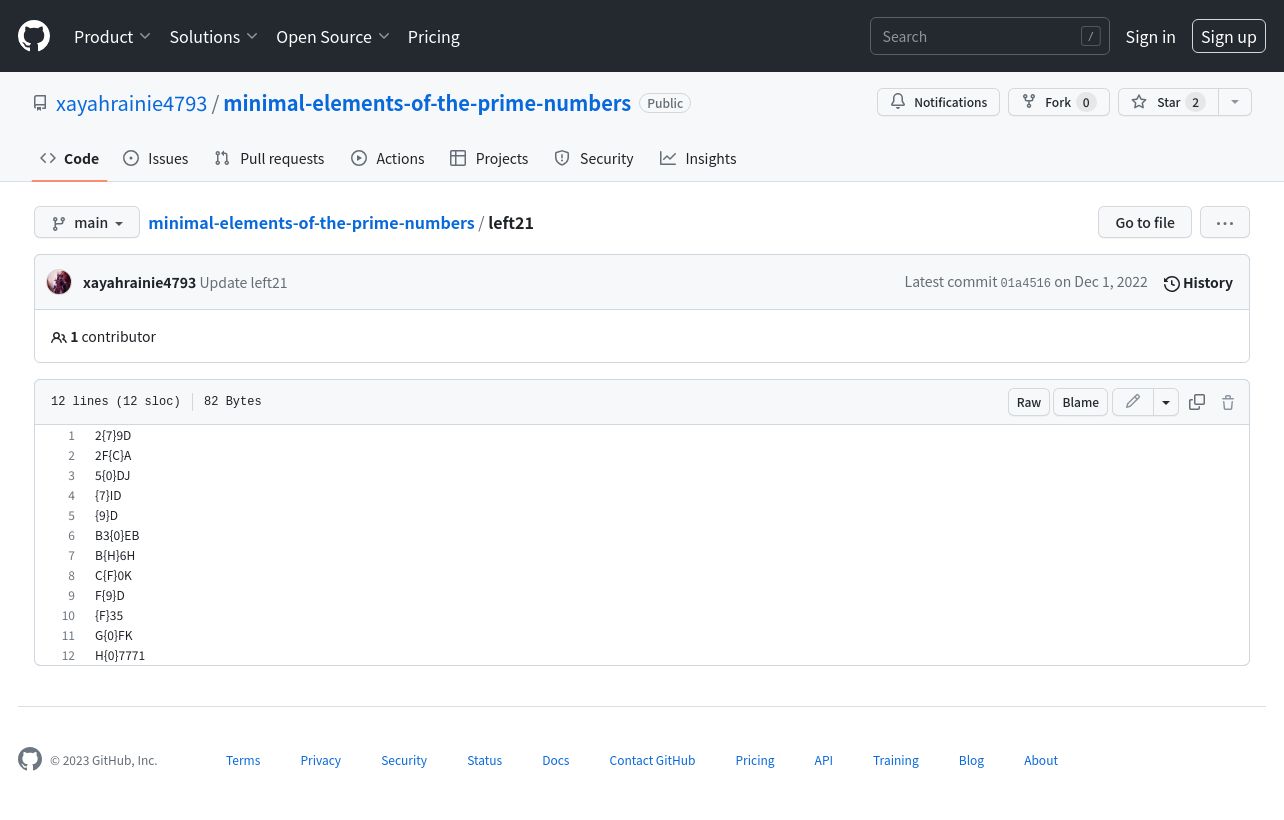1284x820 pixels.
Task: Switch to the Code tab
Action: point(70,158)
